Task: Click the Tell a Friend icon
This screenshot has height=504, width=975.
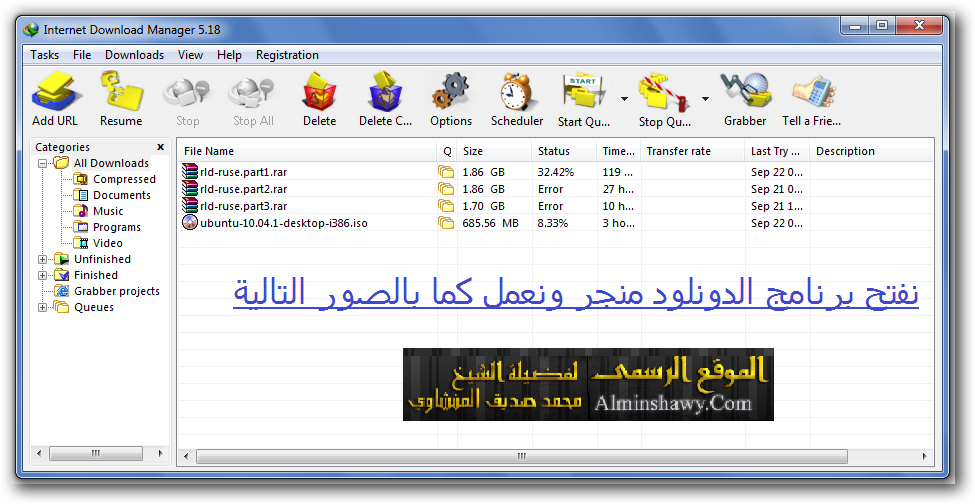Action: click(x=812, y=93)
